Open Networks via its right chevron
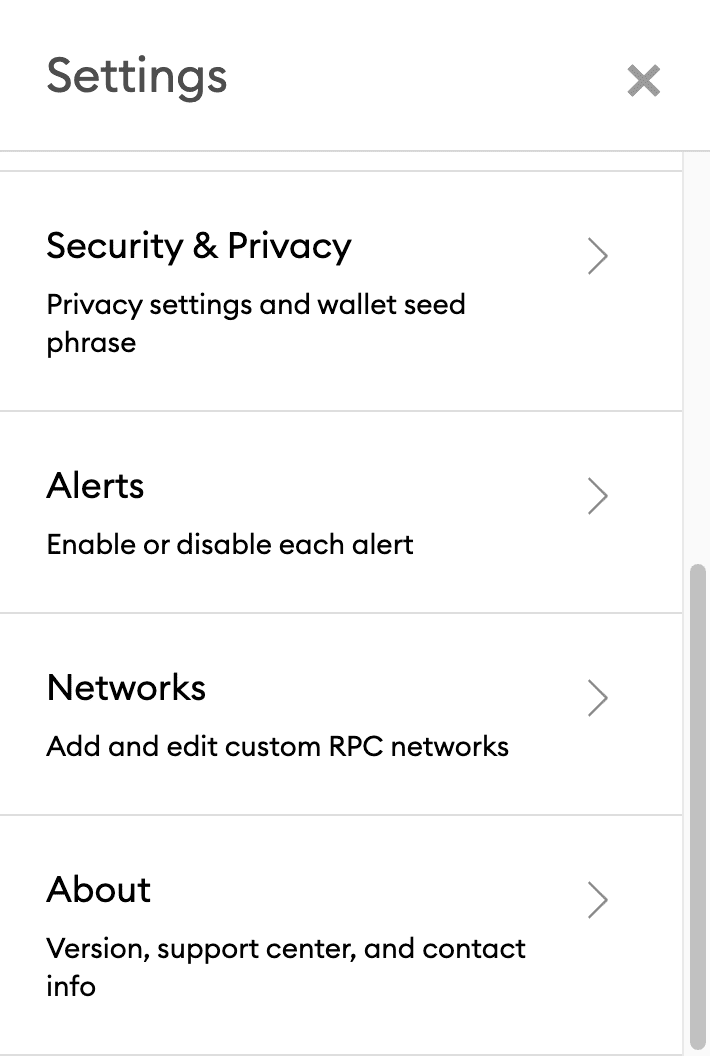This screenshot has width=710, height=1056. tap(597, 698)
